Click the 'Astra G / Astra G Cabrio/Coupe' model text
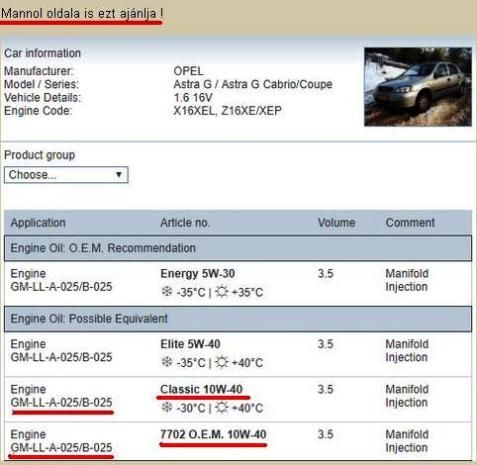477x465 pixels. [x=253, y=84]
